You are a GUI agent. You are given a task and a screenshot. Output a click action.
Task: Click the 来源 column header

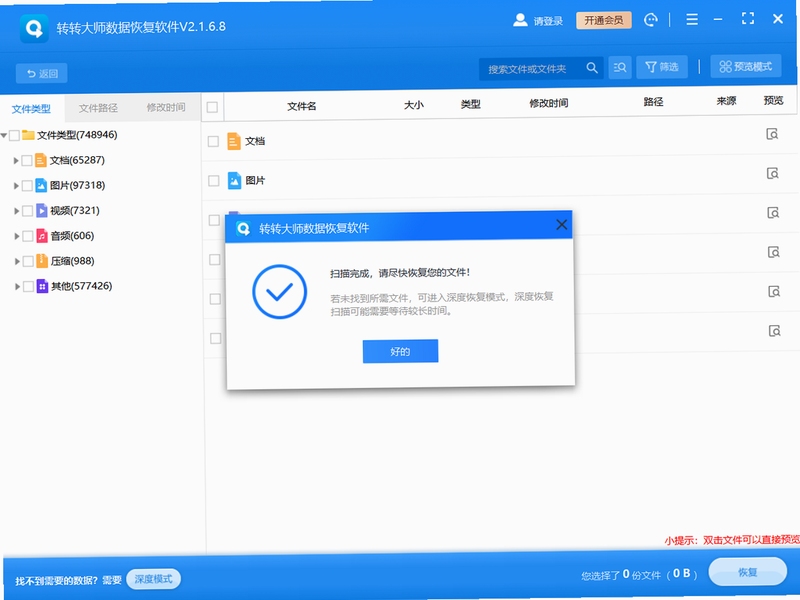726,101
